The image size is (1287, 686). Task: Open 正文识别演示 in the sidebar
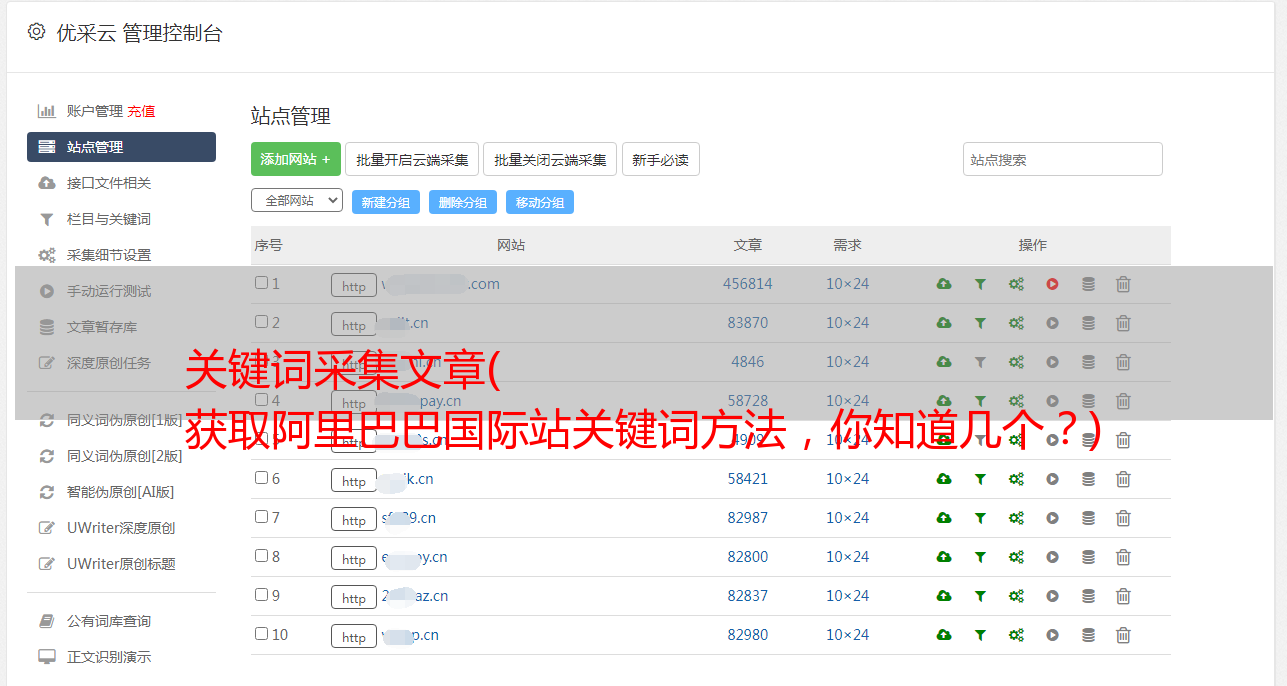pos(108,657)
